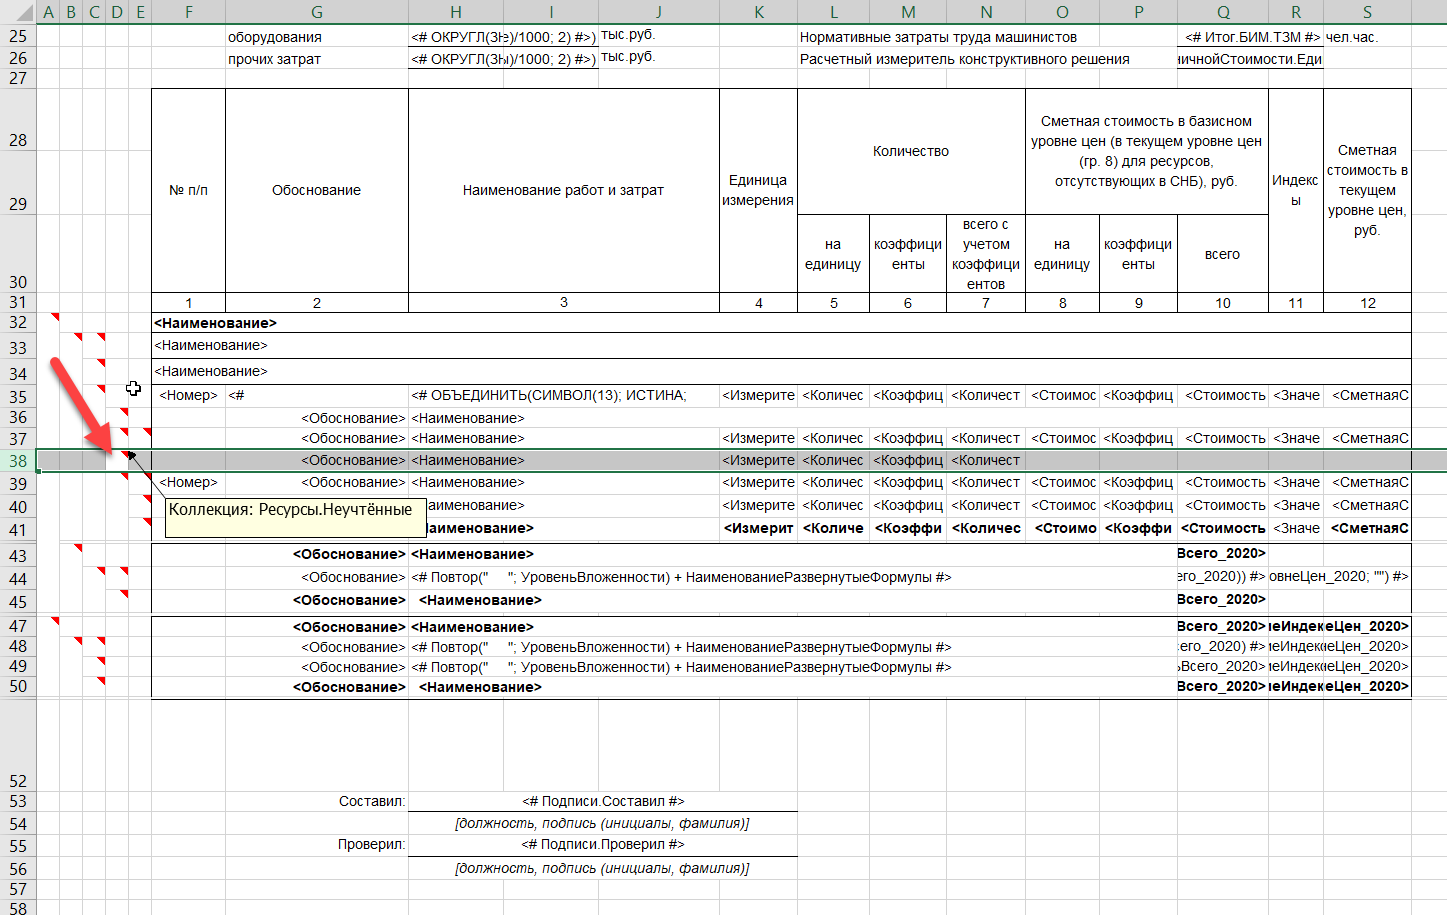Click column number '12' cell in row 31

pyautogui.click(x=1367, y=302)
